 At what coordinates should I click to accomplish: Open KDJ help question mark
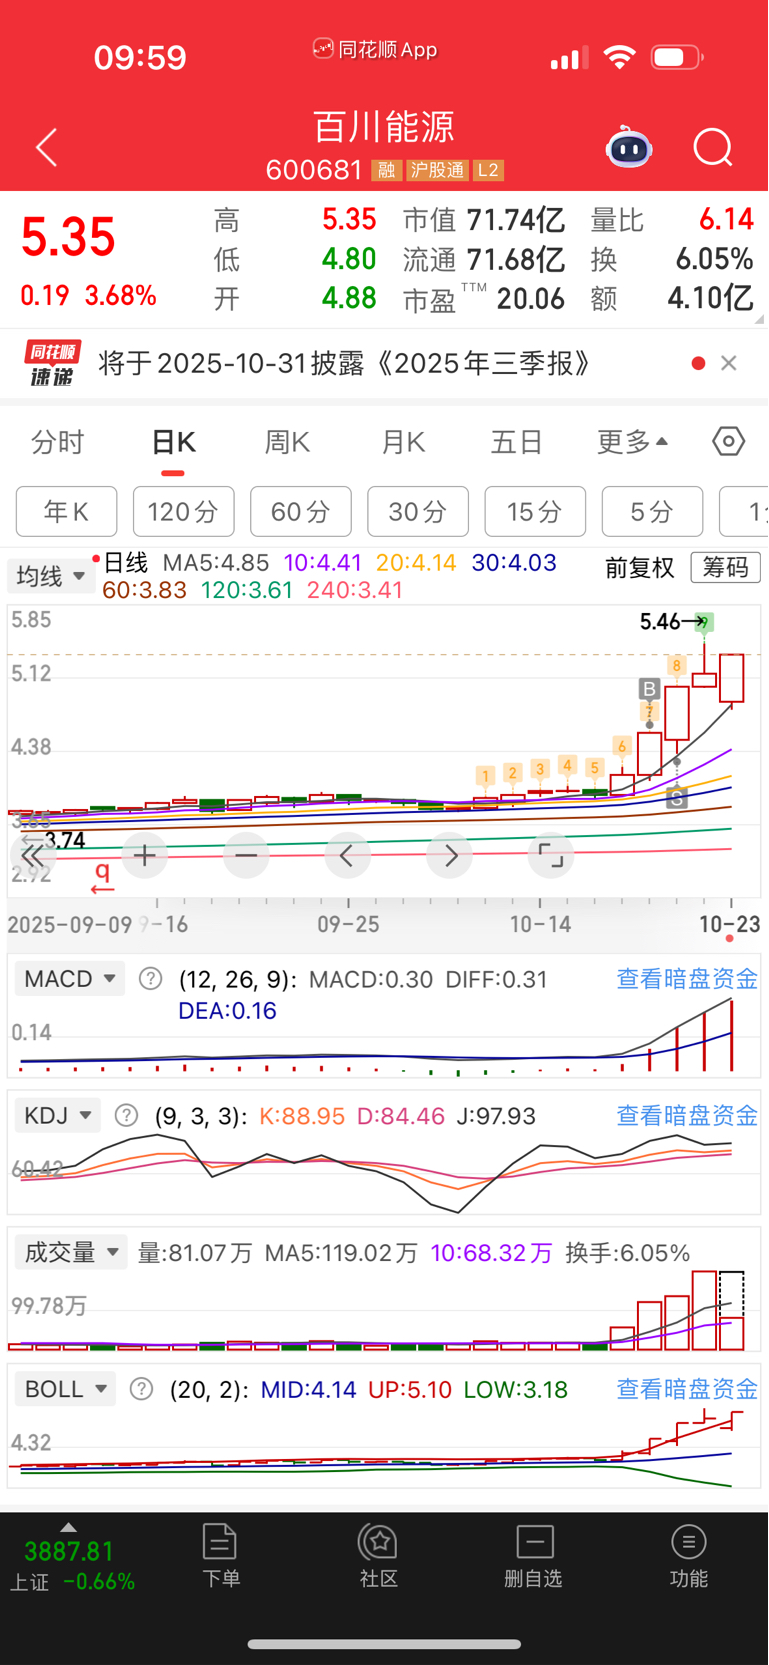click(126, 1115)
